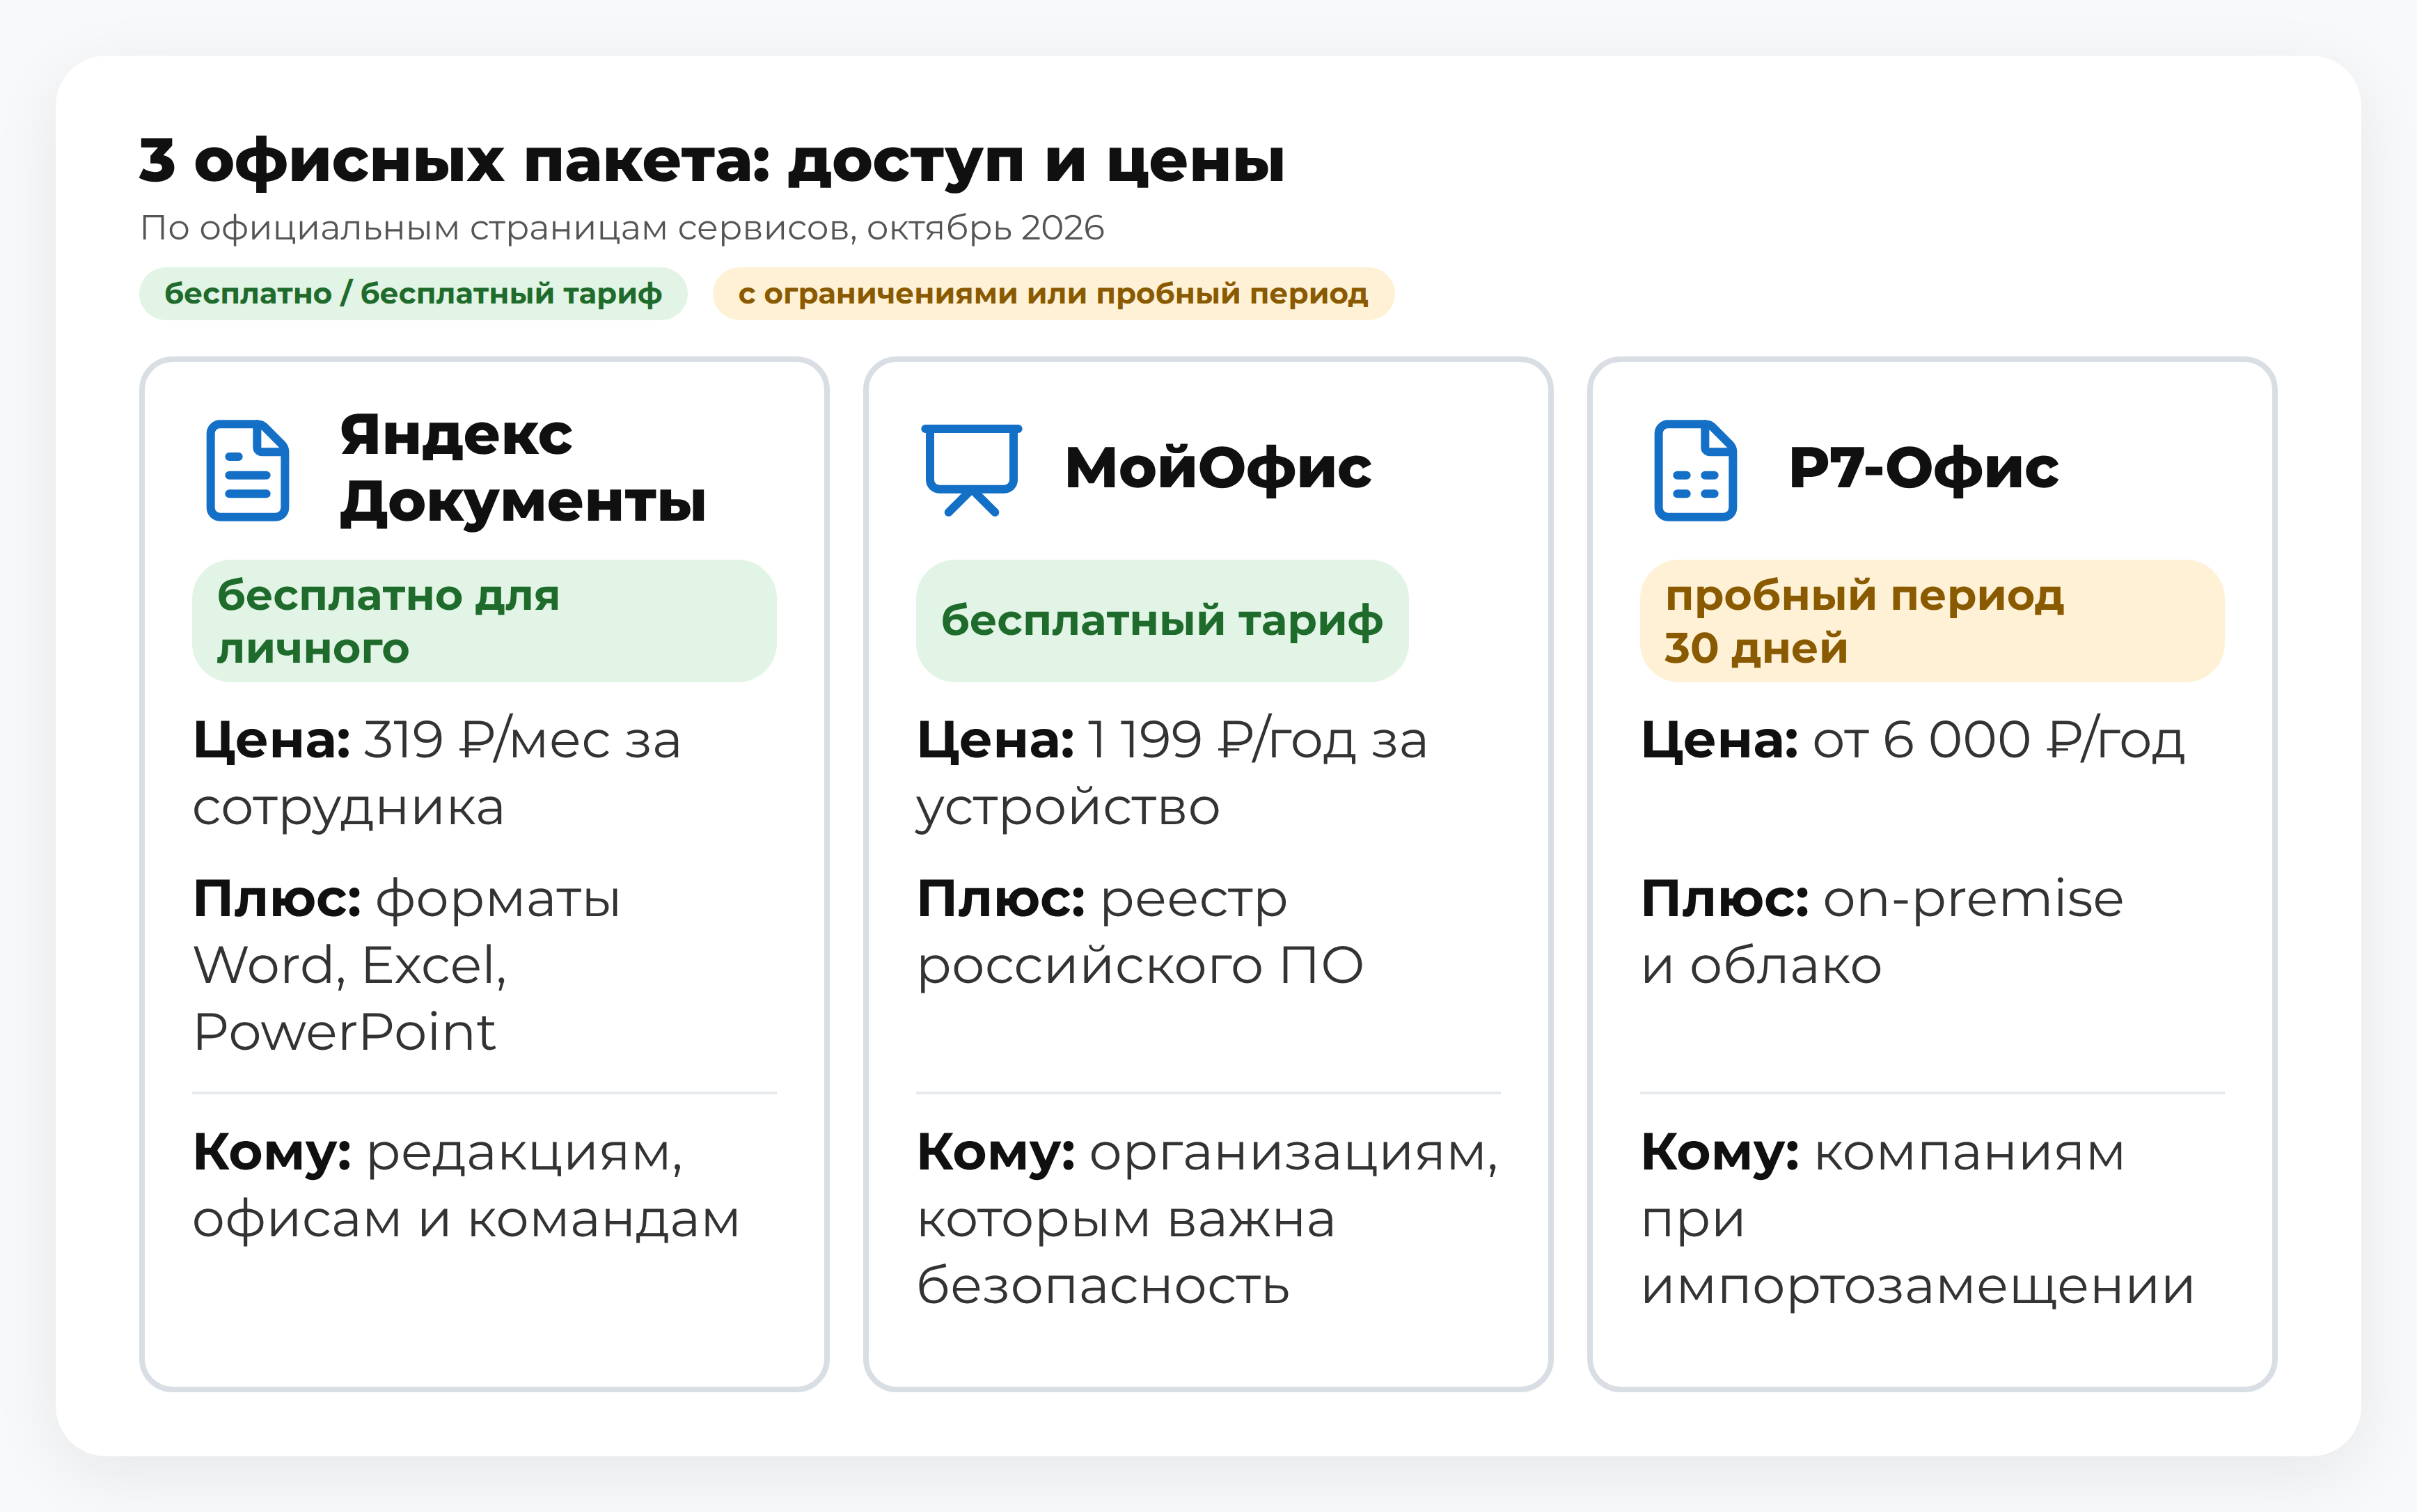
Task: Click the Яндекс Документы document icon
Action: pyautogui.click(x=248, y=470)
